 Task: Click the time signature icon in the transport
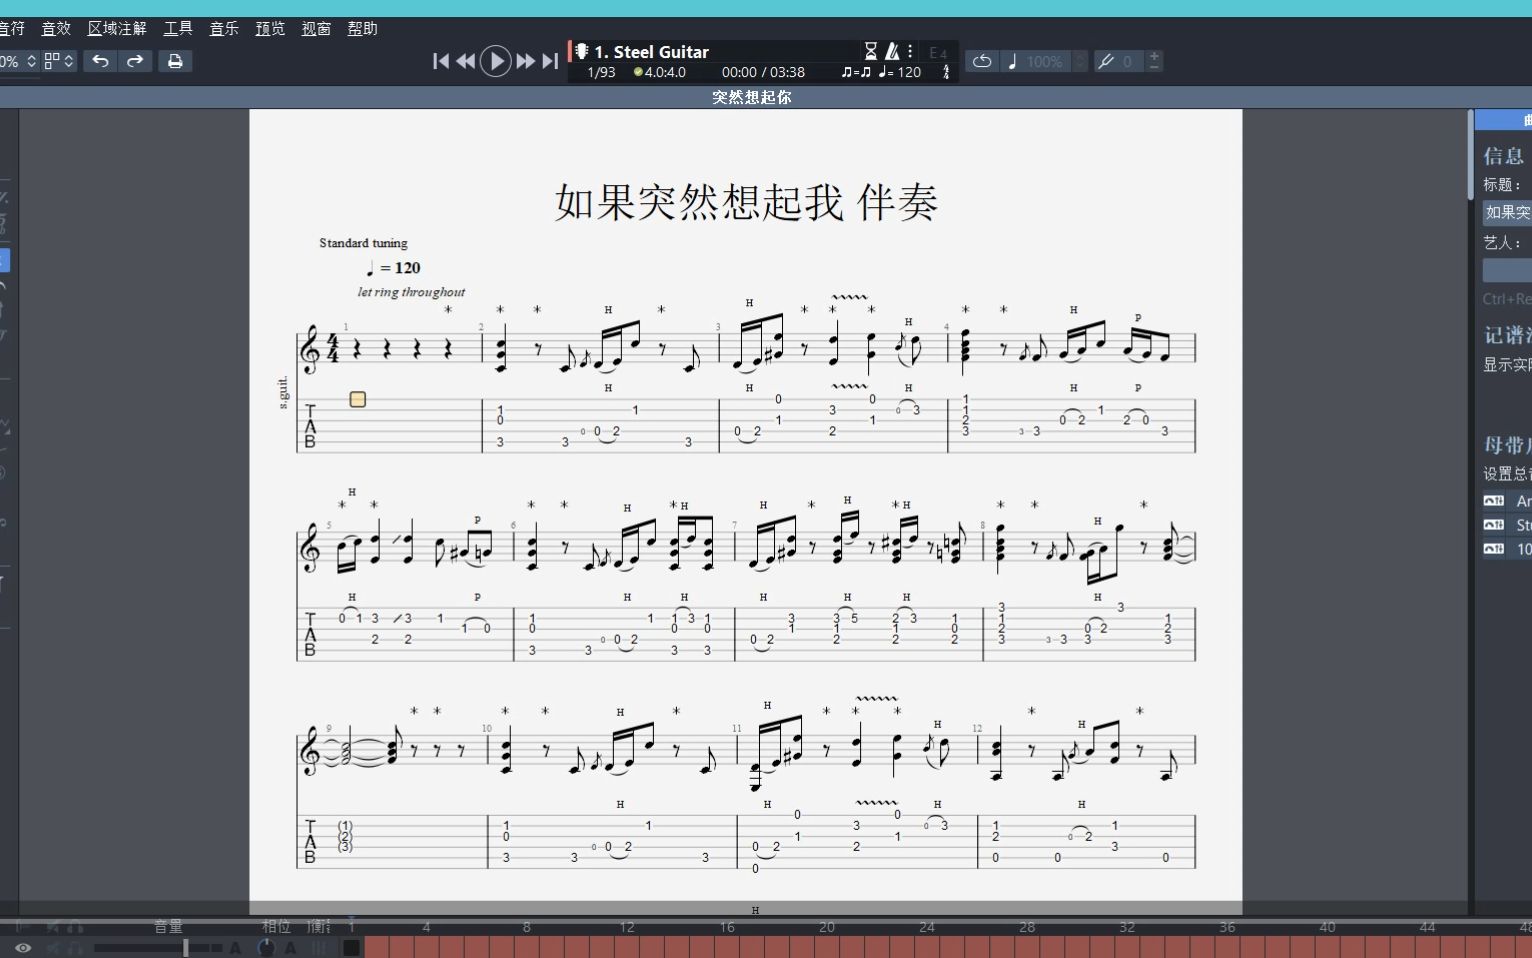(x=946, y=72)
